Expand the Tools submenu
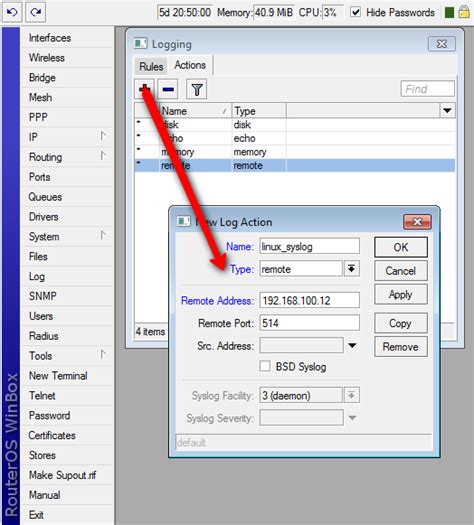The height and width of the screenshot is (525, 474). [x=103, y=355]
